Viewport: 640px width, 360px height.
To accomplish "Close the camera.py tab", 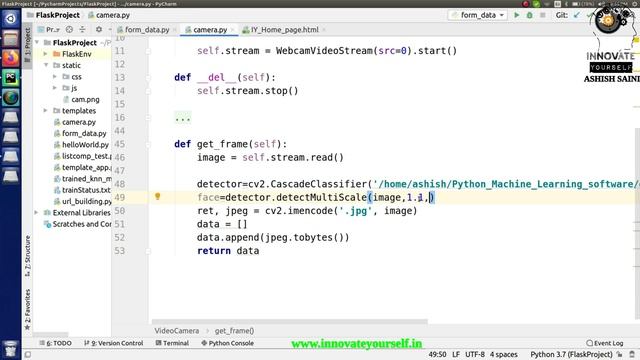I will 232,30.
